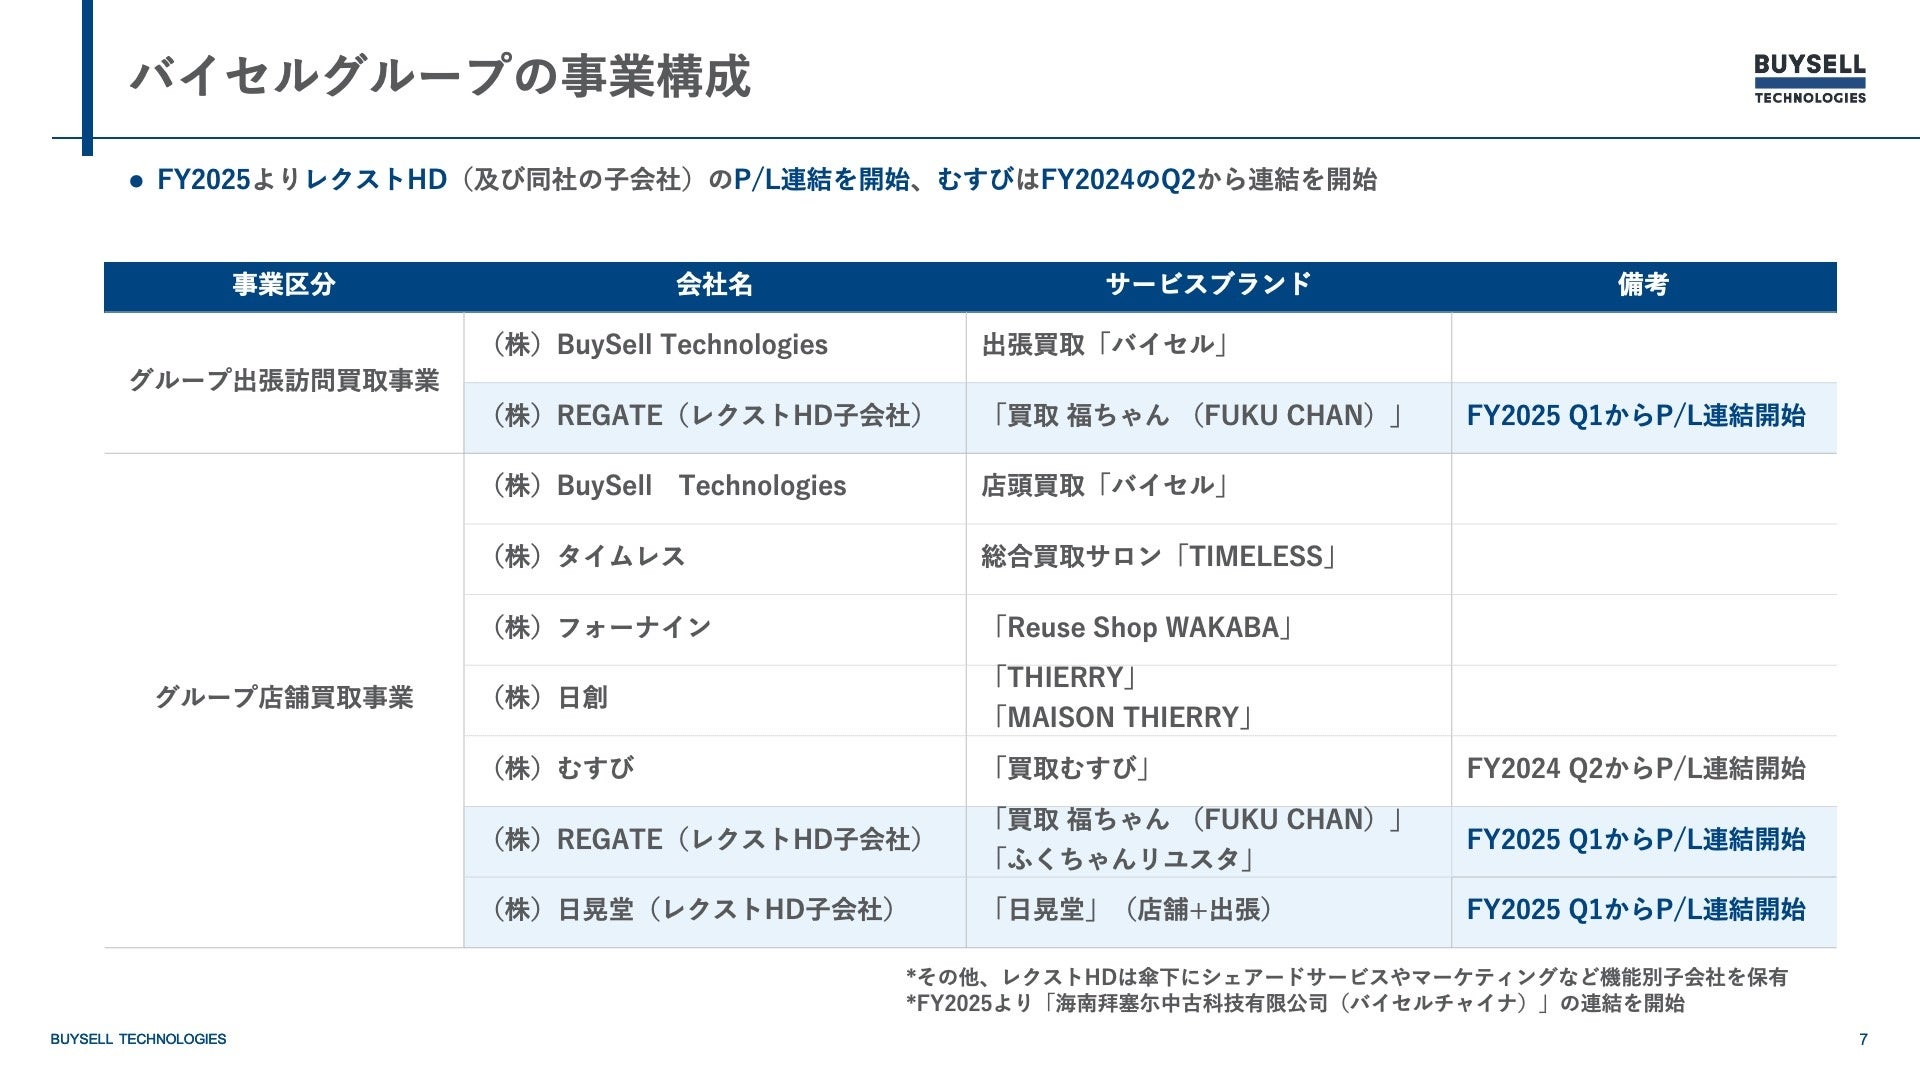
Task: Click the 総合買取サロン「TIMELESS」 brand cell
Action: 1160,557
